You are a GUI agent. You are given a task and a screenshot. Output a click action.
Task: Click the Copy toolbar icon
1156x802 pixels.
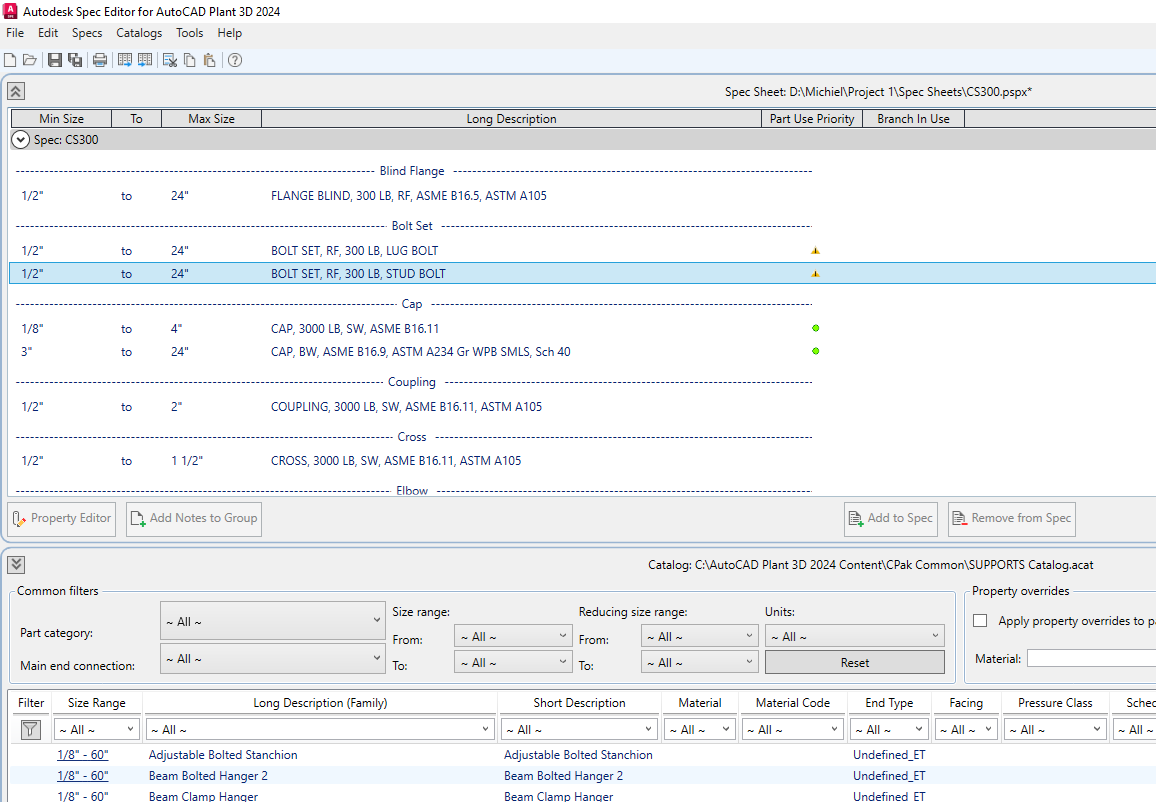[189, 60]
